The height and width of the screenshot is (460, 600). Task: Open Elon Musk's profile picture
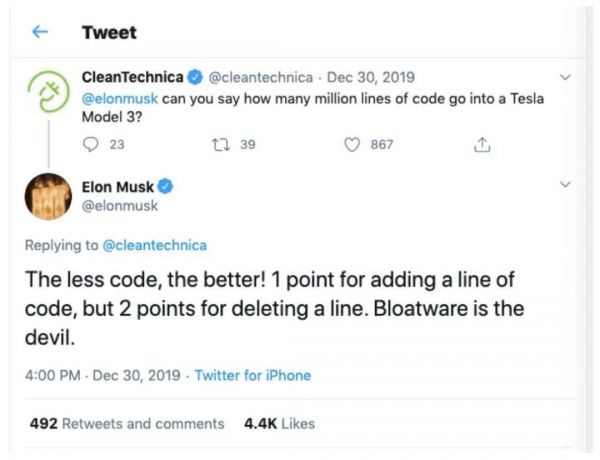47,196
